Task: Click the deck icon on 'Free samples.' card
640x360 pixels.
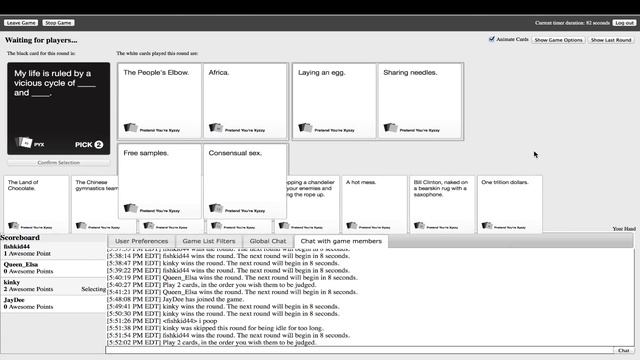Action: 131,208
